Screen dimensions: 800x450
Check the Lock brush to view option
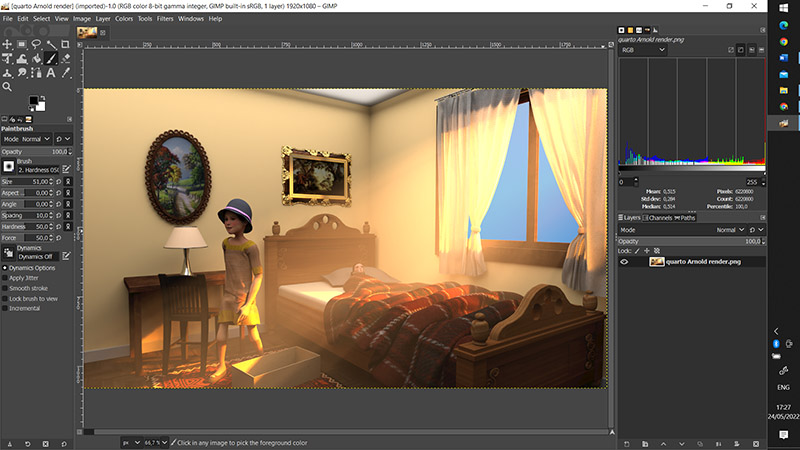point(4,300)
